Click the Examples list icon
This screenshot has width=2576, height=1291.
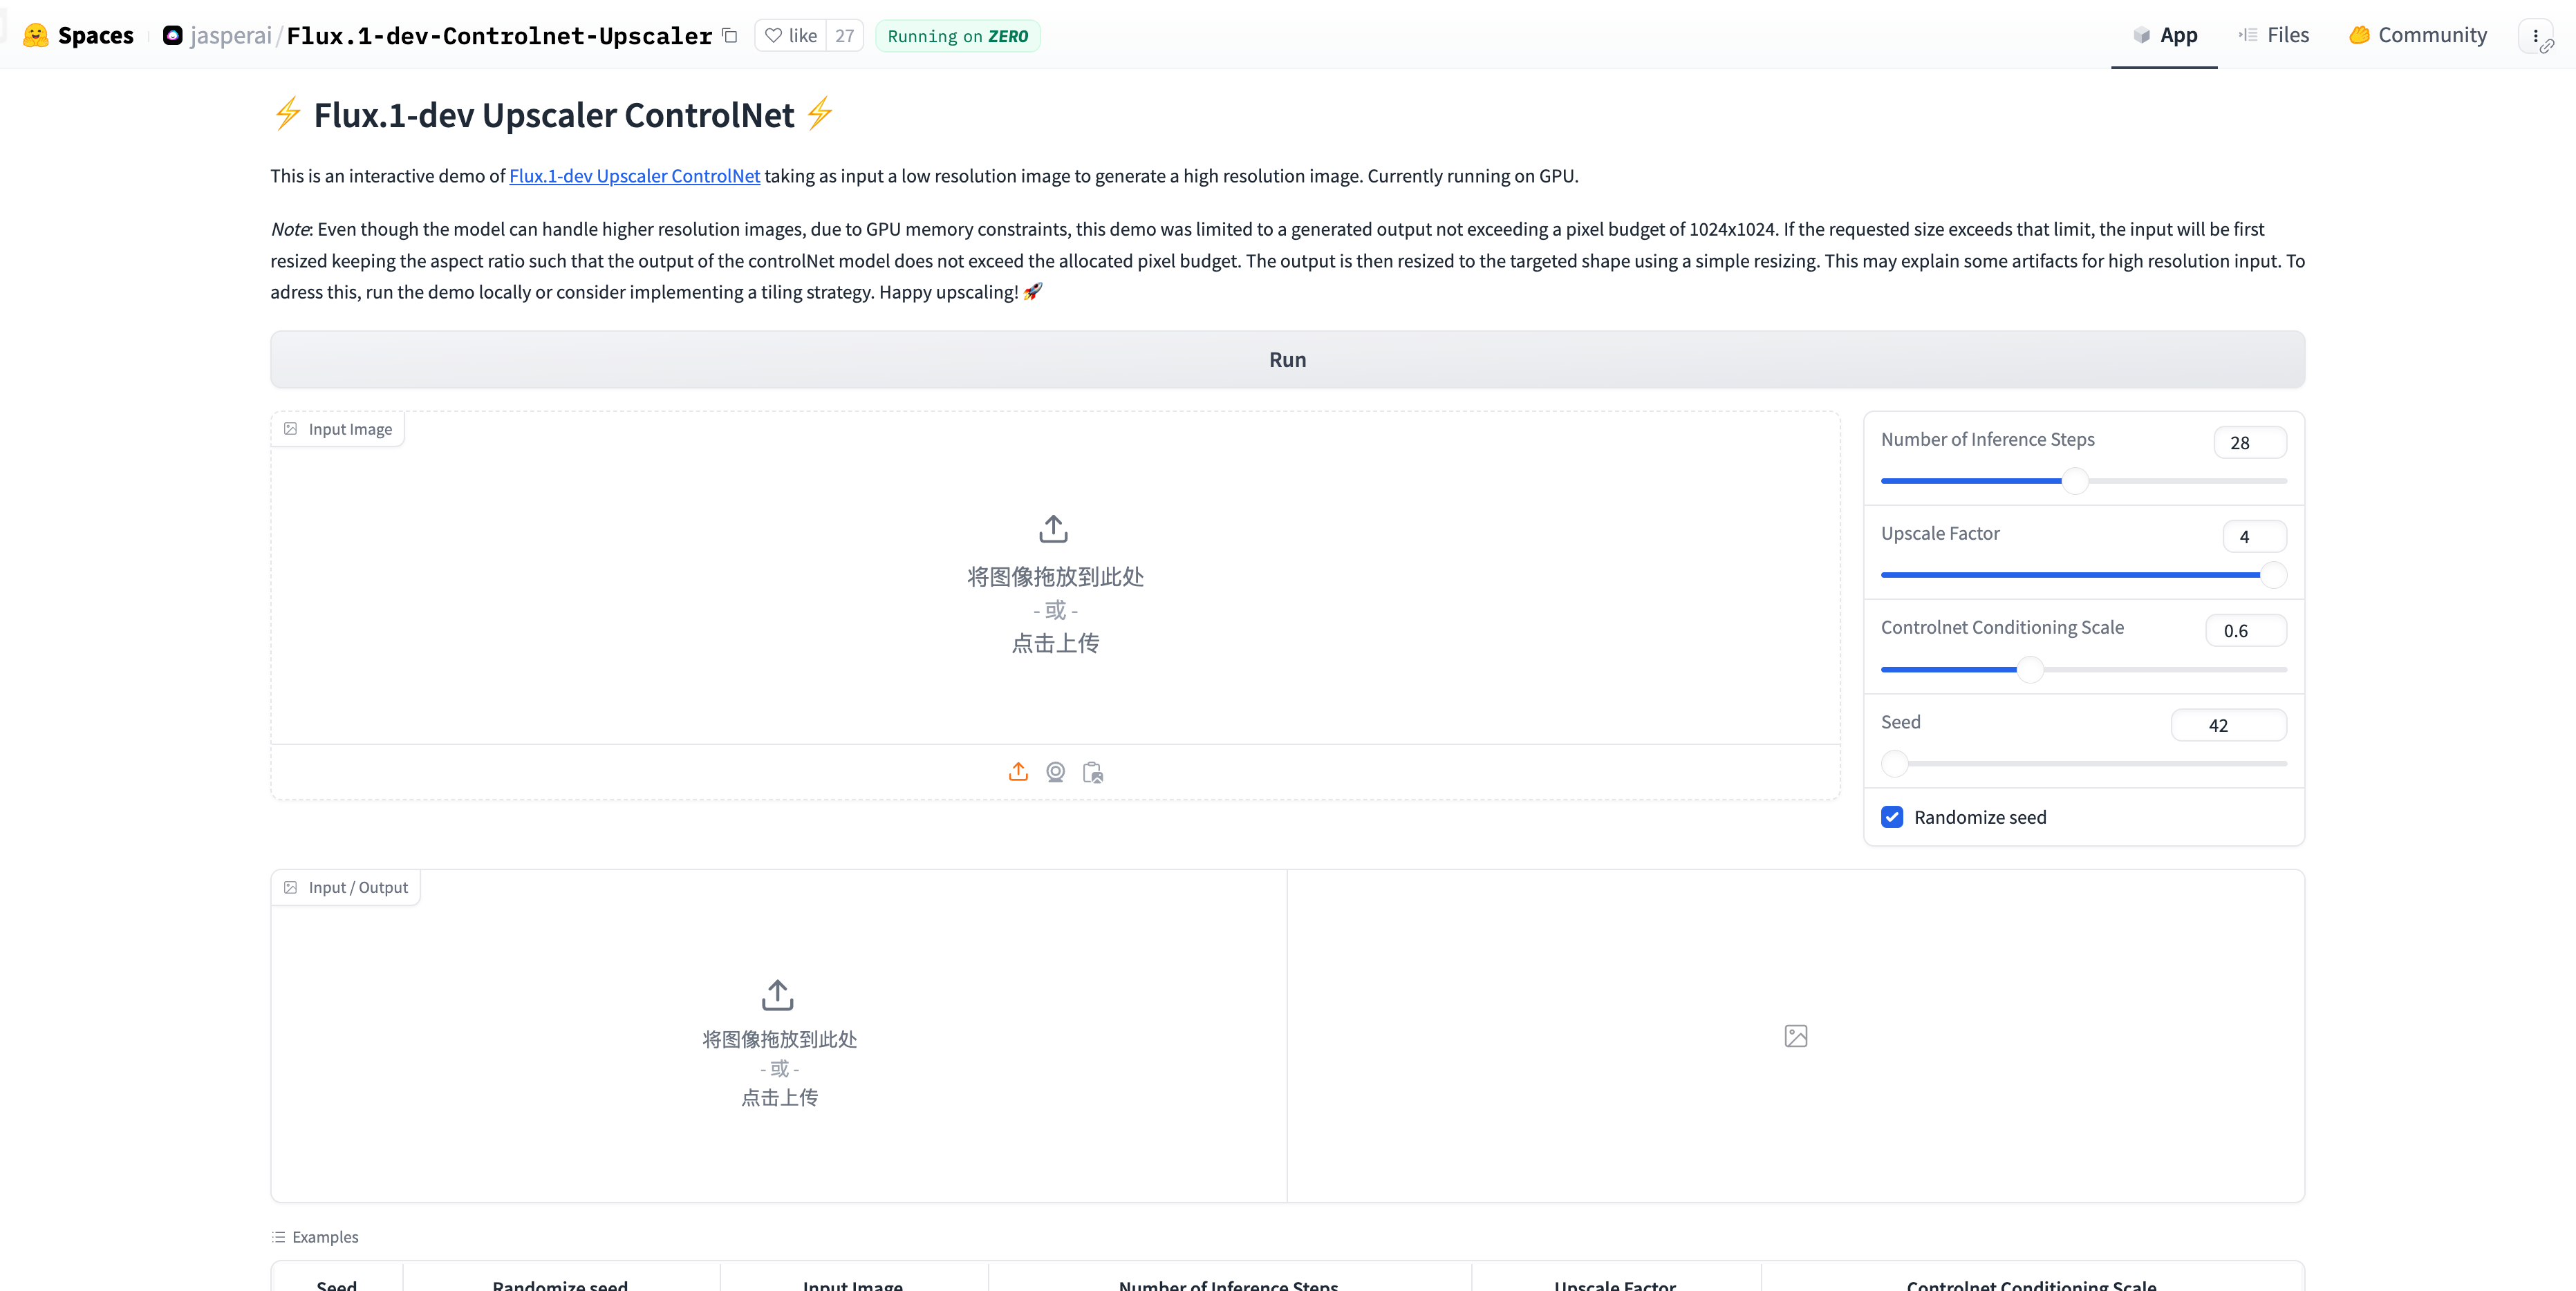pos(278,1237)
